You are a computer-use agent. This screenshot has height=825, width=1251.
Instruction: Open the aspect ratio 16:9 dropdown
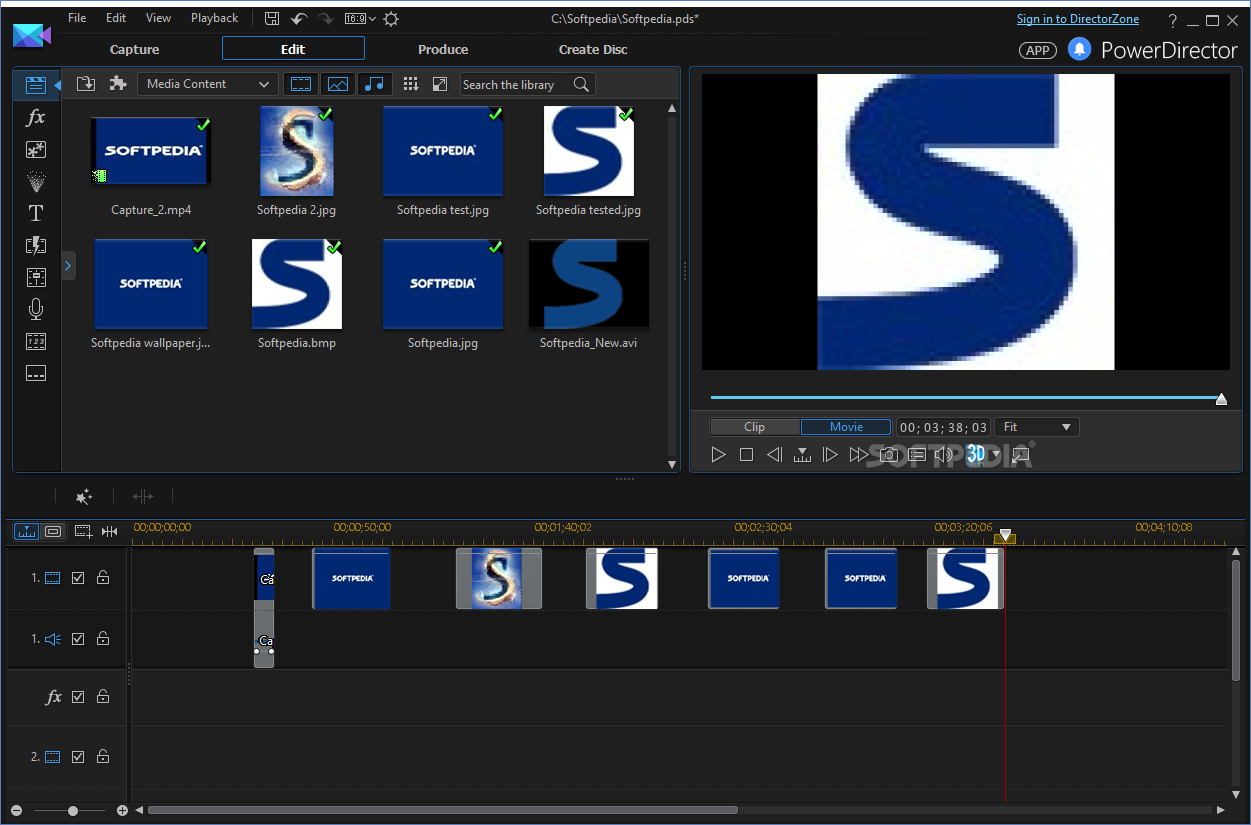pos(360,19)
